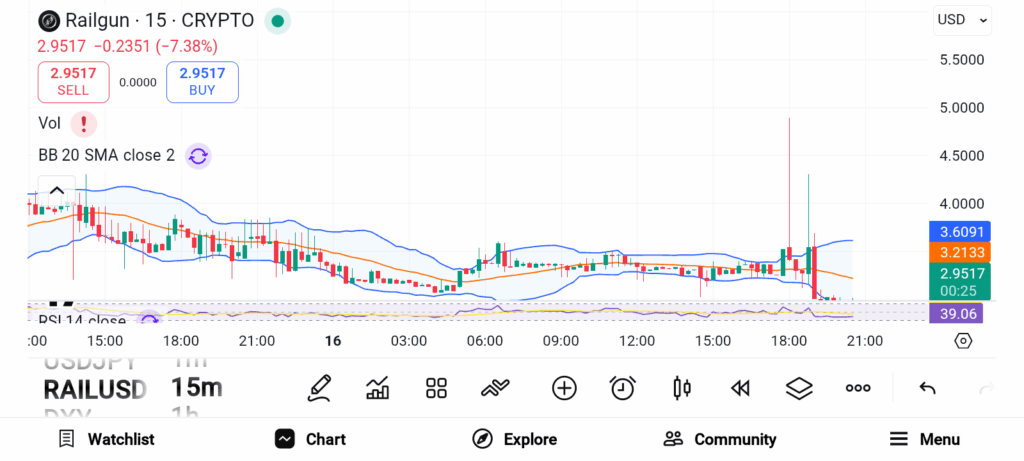Select the drawing pencil tool
Image resolution: width=1024 pixels, height=461 pixels.
[x=319, y=388]
